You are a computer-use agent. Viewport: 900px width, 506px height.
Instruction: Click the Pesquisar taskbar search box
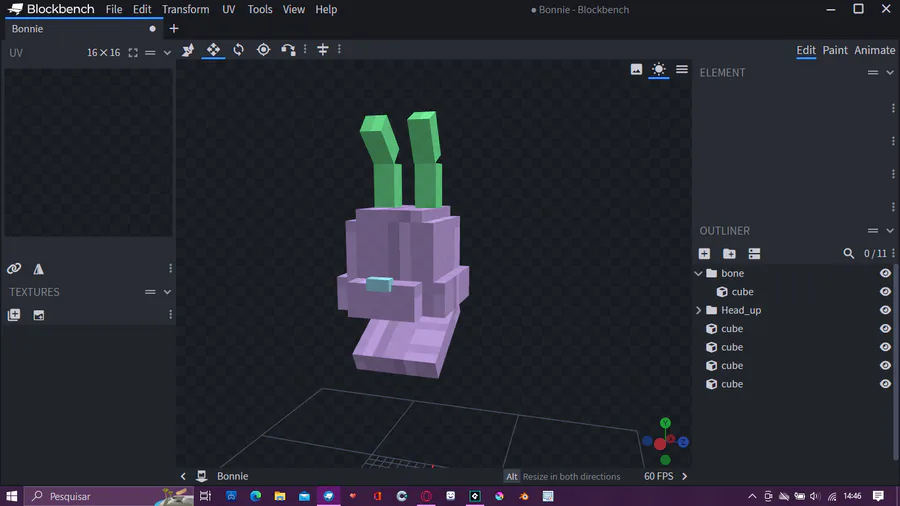click(109, 496)
